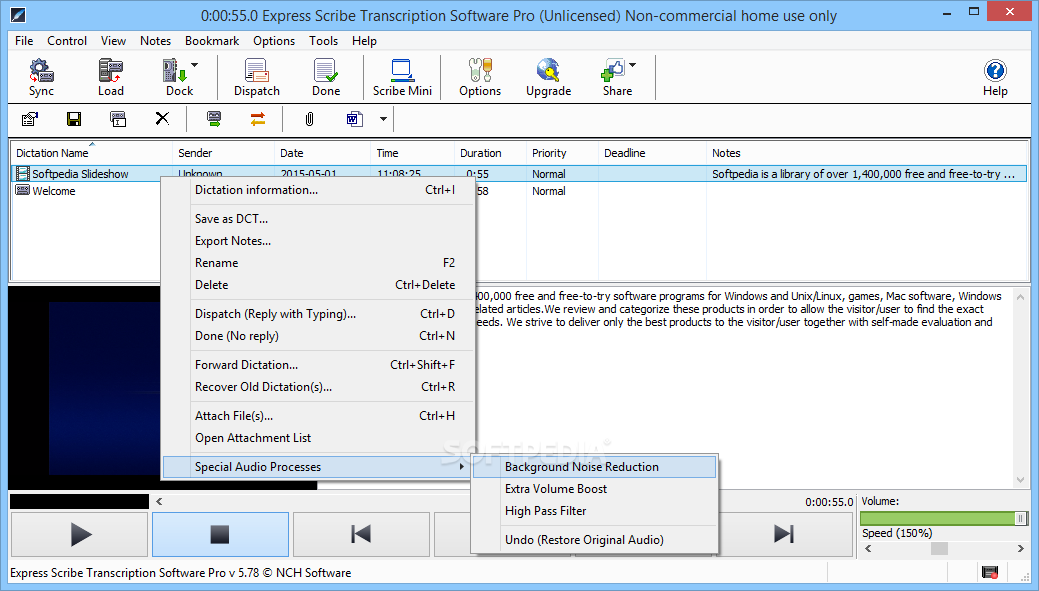Click the green forward dictation icon
This screenshot has height=591, width=1039.
[213, 119]
